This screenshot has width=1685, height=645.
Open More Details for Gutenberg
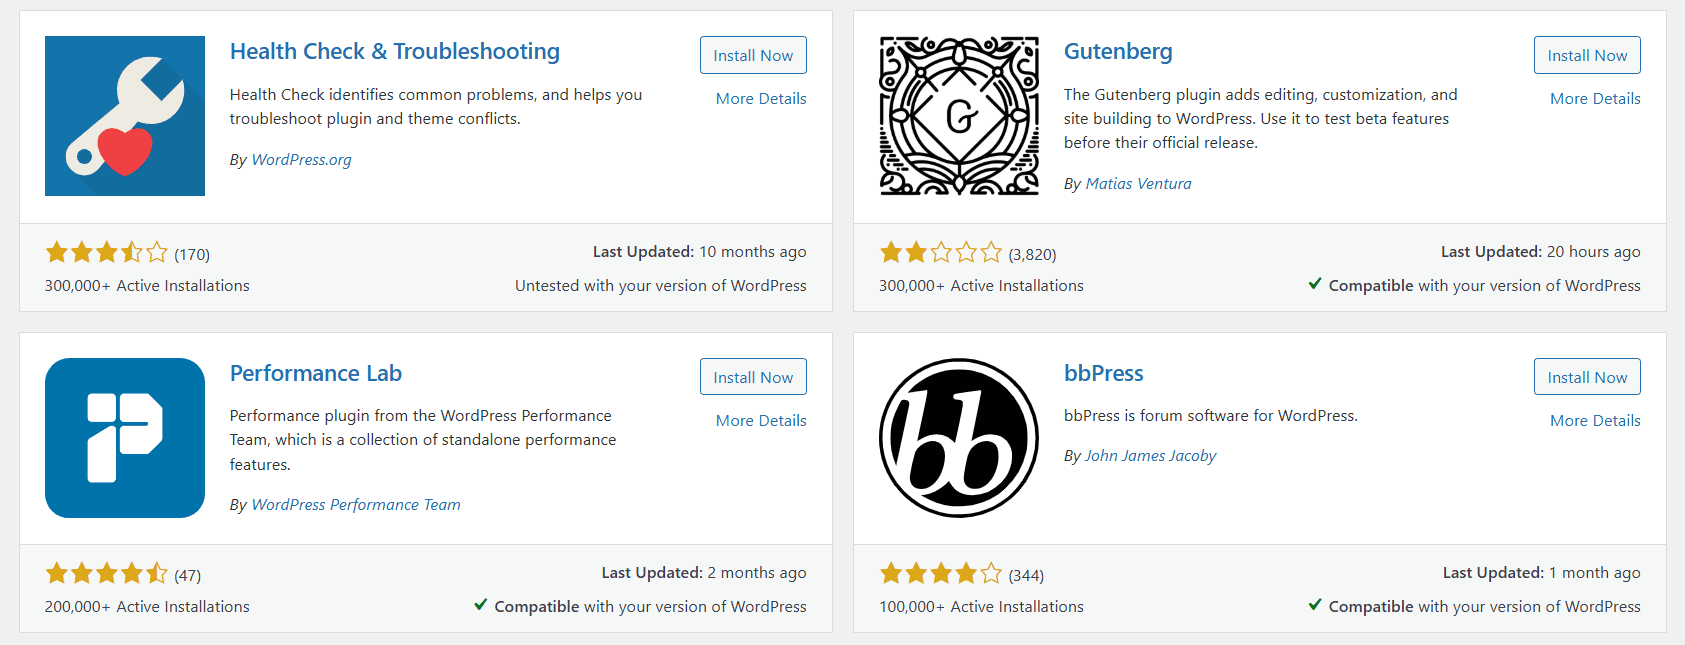click(x=1594, y=98)
